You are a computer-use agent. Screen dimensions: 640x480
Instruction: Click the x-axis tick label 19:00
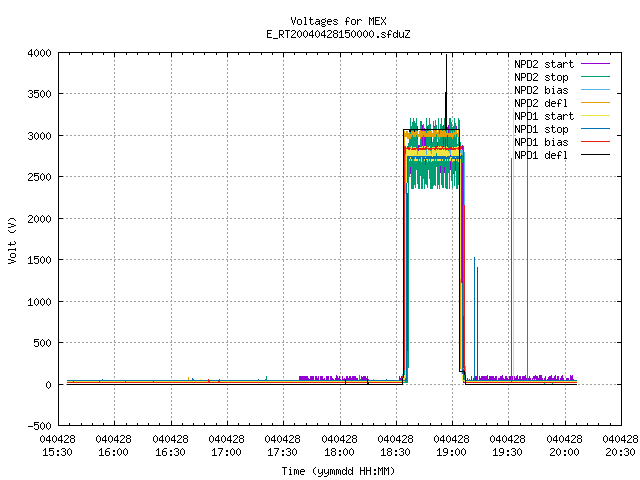tap(451, 453)
